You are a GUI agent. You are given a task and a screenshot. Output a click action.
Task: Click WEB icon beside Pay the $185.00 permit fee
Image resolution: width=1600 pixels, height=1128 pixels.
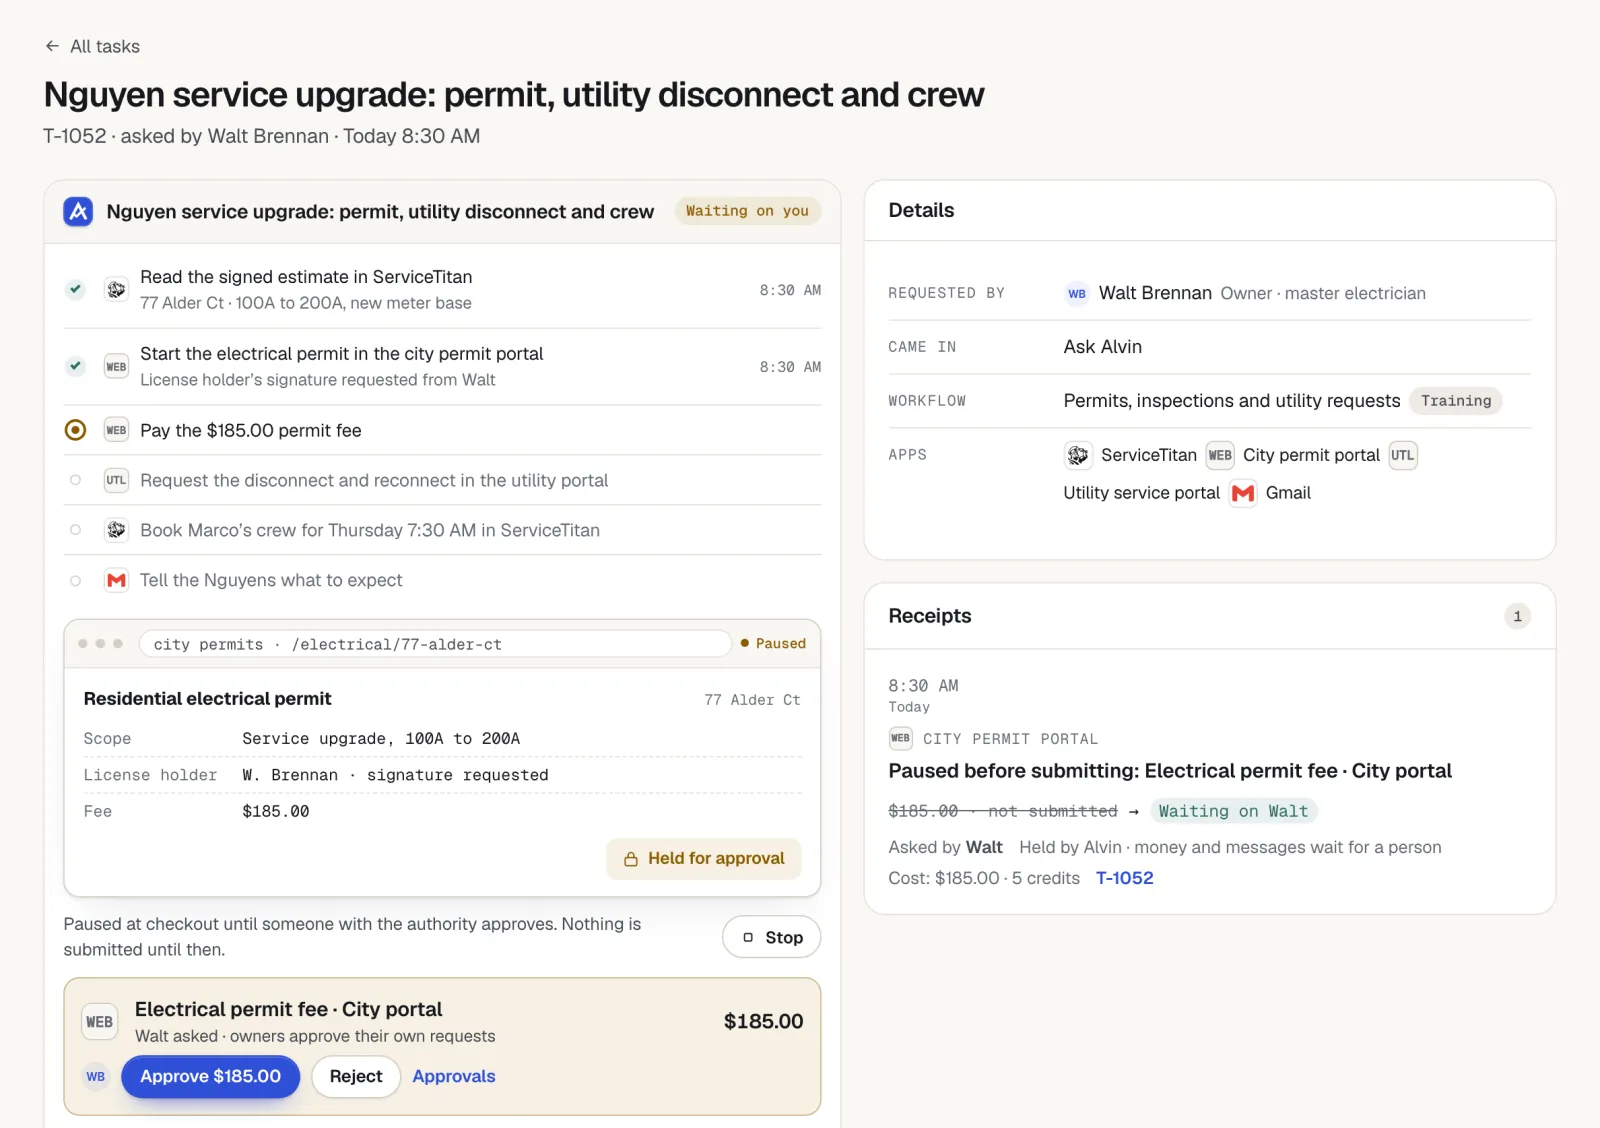tap(116, 430)
